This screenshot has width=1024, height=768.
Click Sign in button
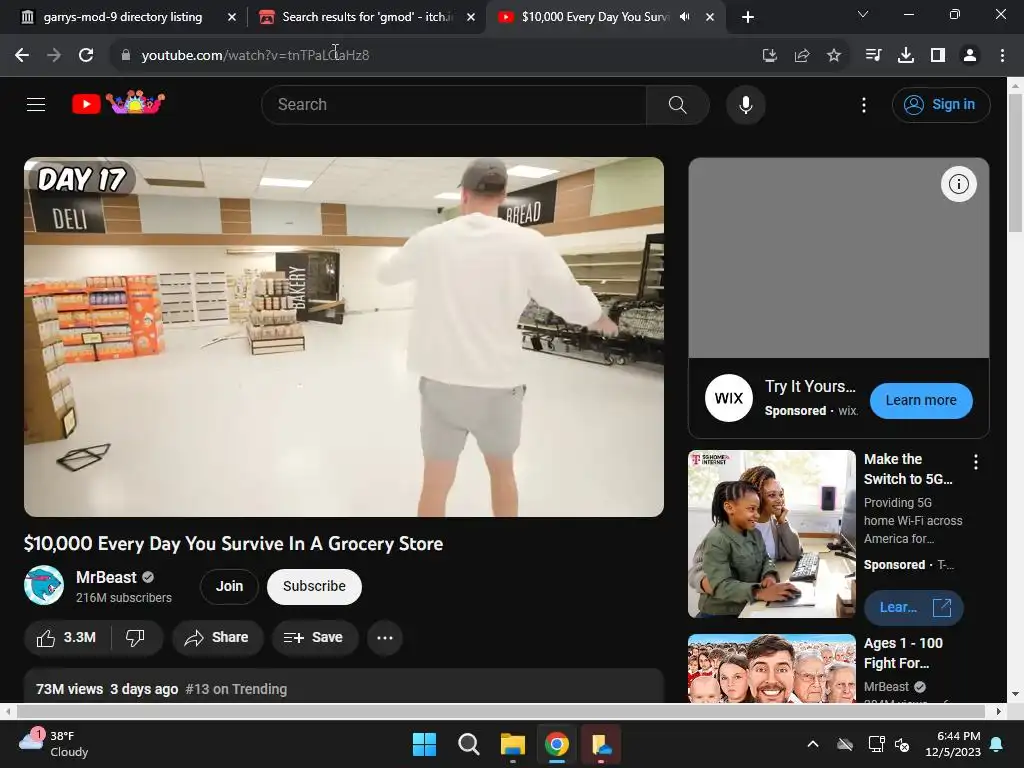point(940,104)
